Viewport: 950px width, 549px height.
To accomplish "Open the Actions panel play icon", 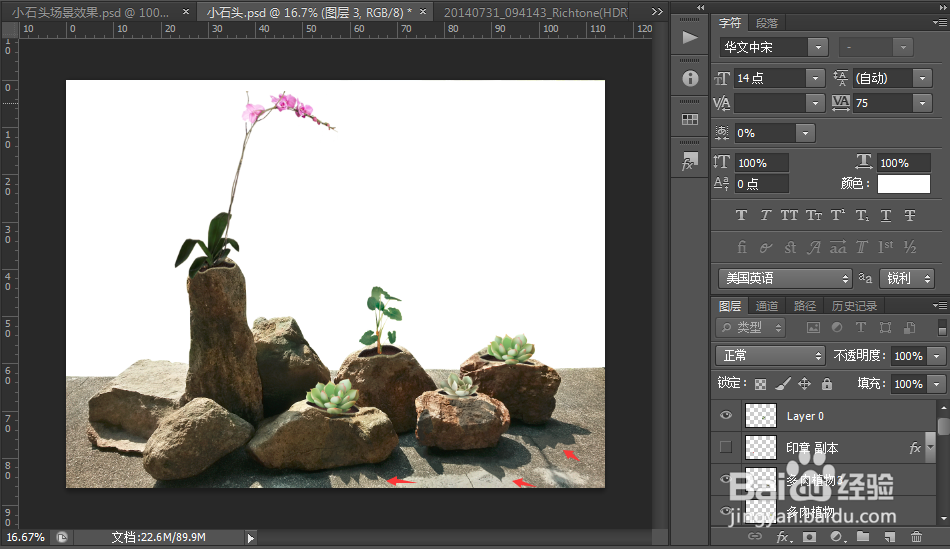I will (689, 38).
